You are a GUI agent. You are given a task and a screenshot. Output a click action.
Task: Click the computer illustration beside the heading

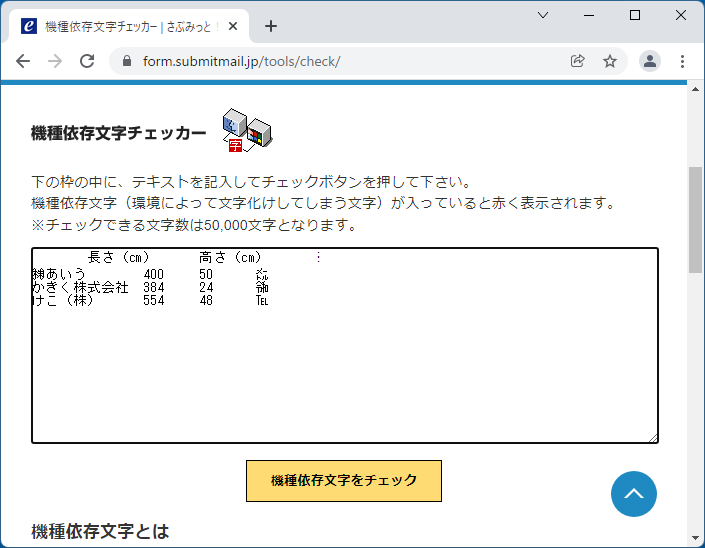[x=246, y=131]
